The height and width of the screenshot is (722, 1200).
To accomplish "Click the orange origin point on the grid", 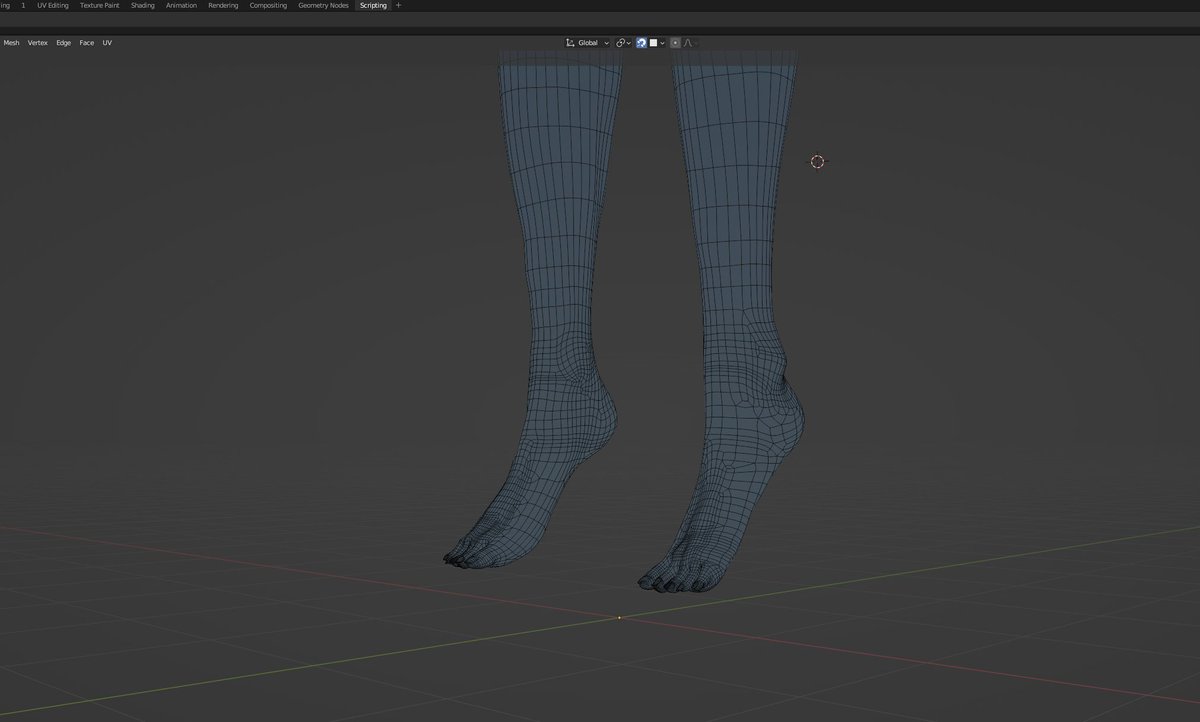I will 619,618.
